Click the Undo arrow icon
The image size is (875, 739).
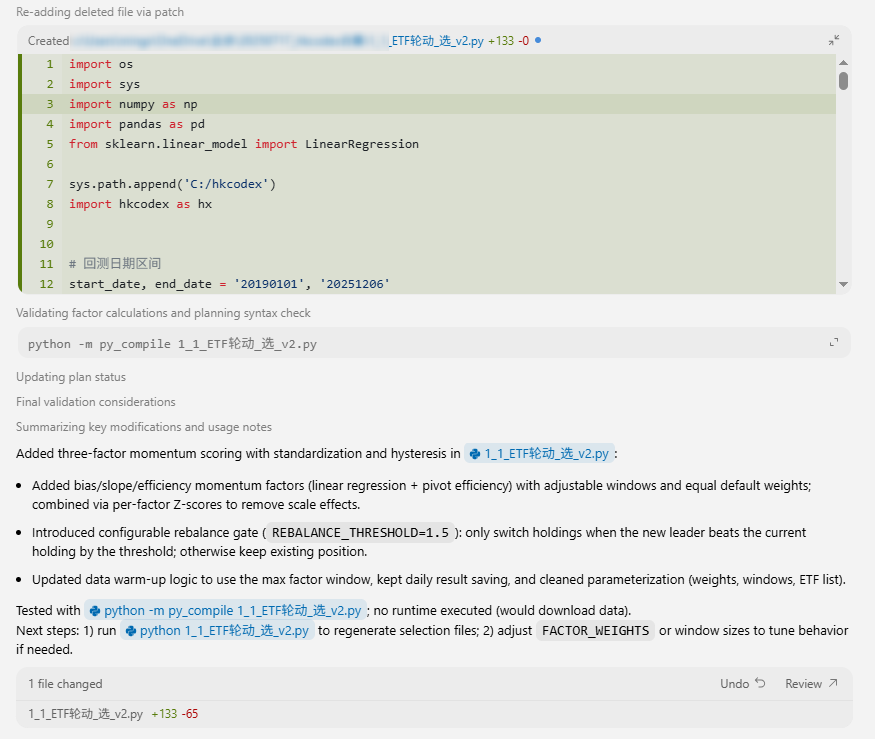760,684
